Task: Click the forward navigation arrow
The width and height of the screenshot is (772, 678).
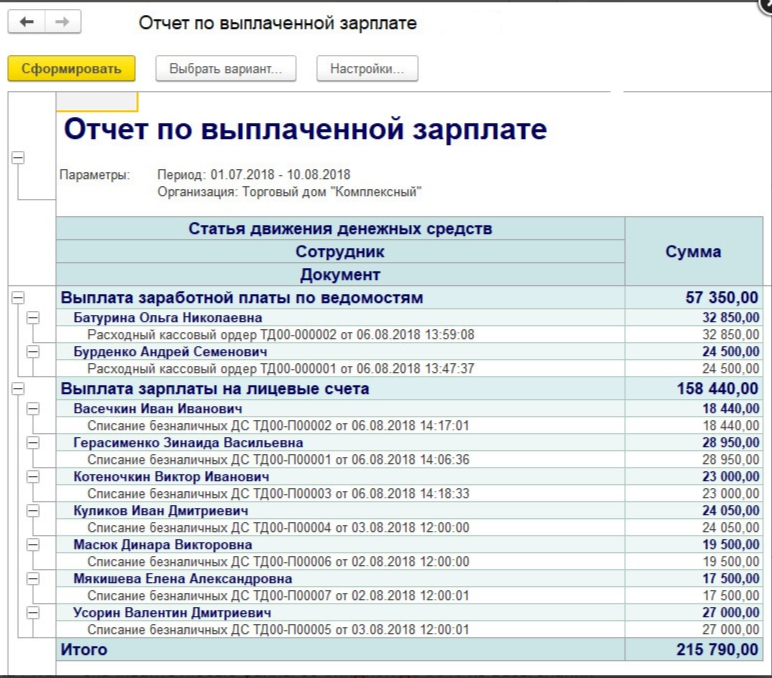Action: point(63,22)
